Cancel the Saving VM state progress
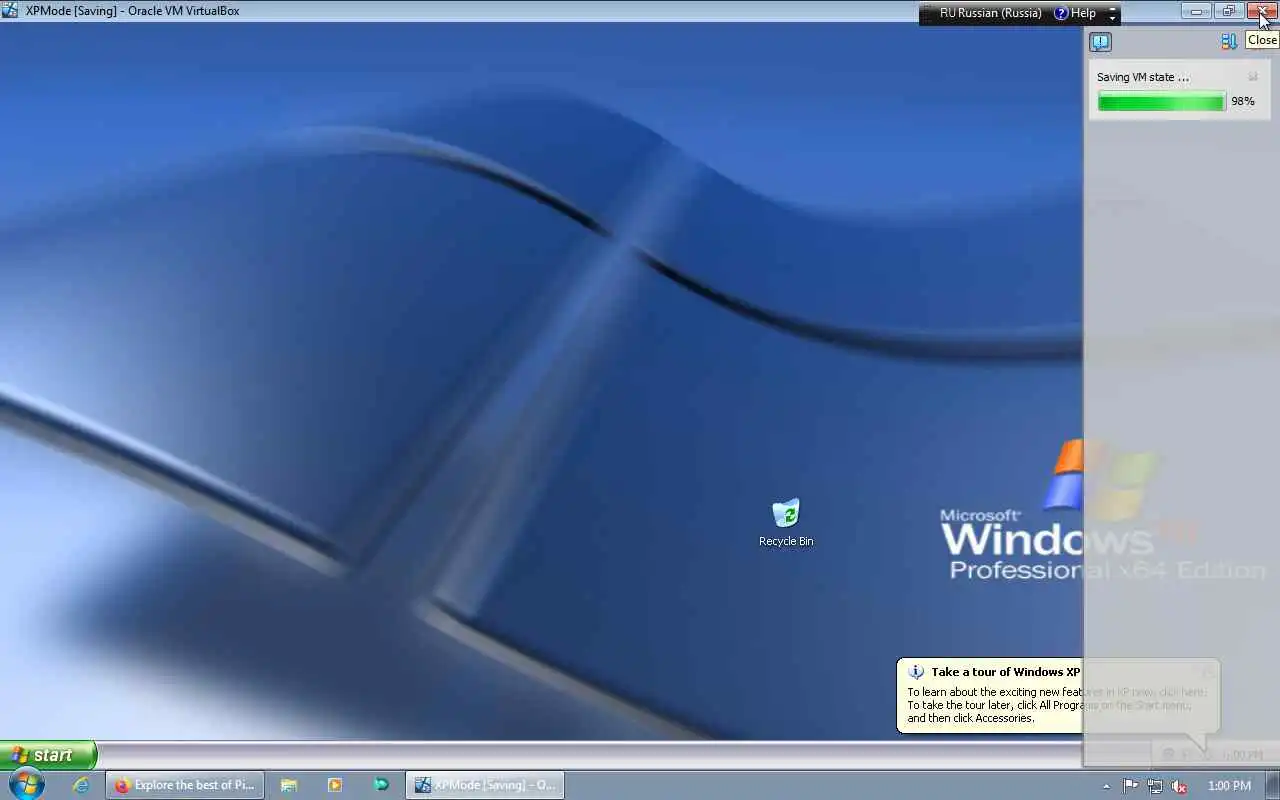Viewport: 1280px width, 800px height. tap(1253, 77)
